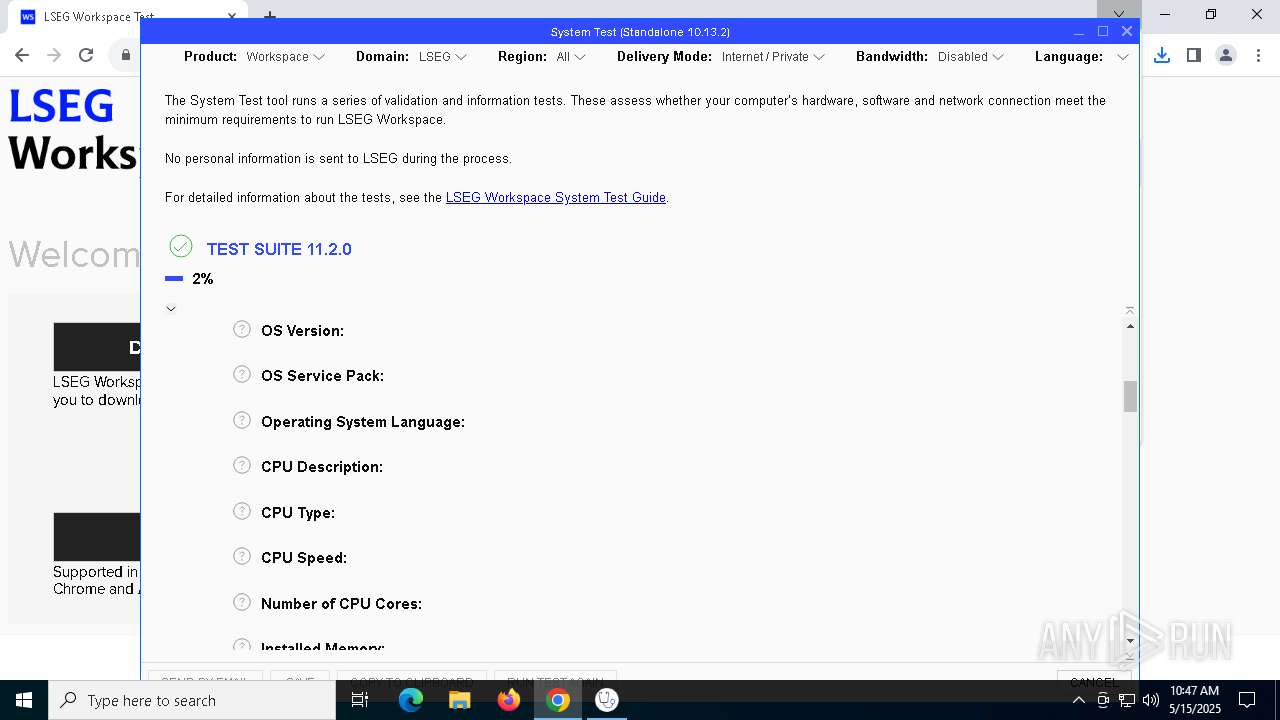Screen dimensions: 1280x720
Task: Open notification center on taskbar
Action: (x=1247, y=700)
